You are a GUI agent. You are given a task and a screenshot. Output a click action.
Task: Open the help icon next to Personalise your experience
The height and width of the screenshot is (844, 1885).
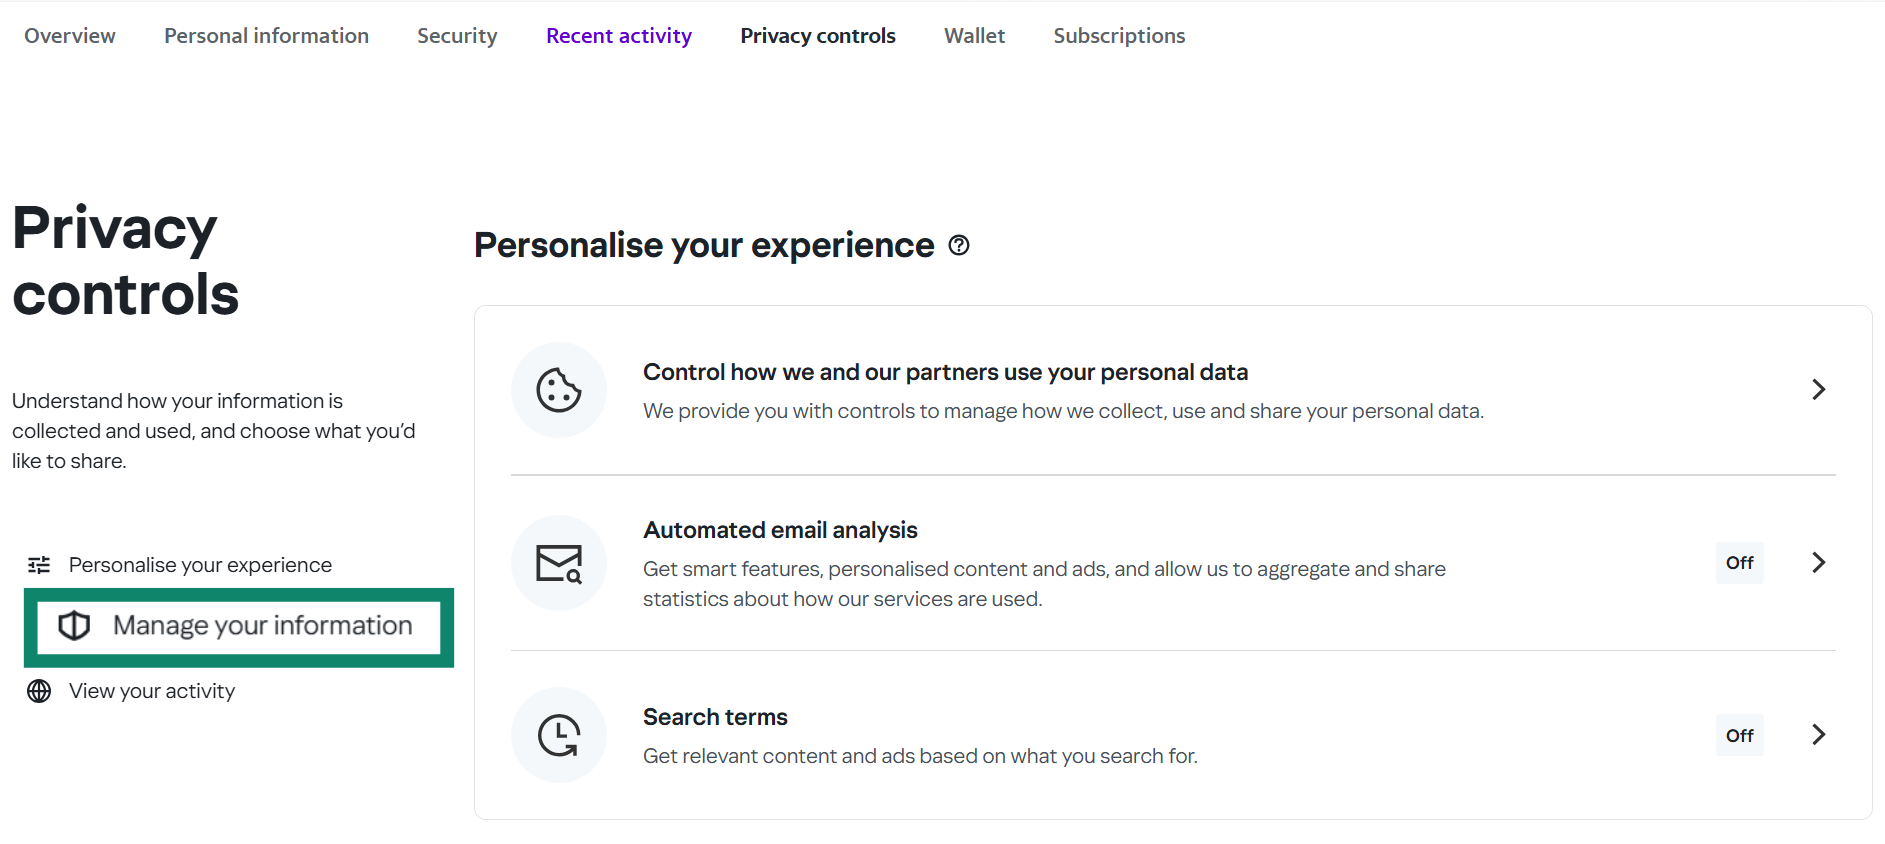pos(959,245)
